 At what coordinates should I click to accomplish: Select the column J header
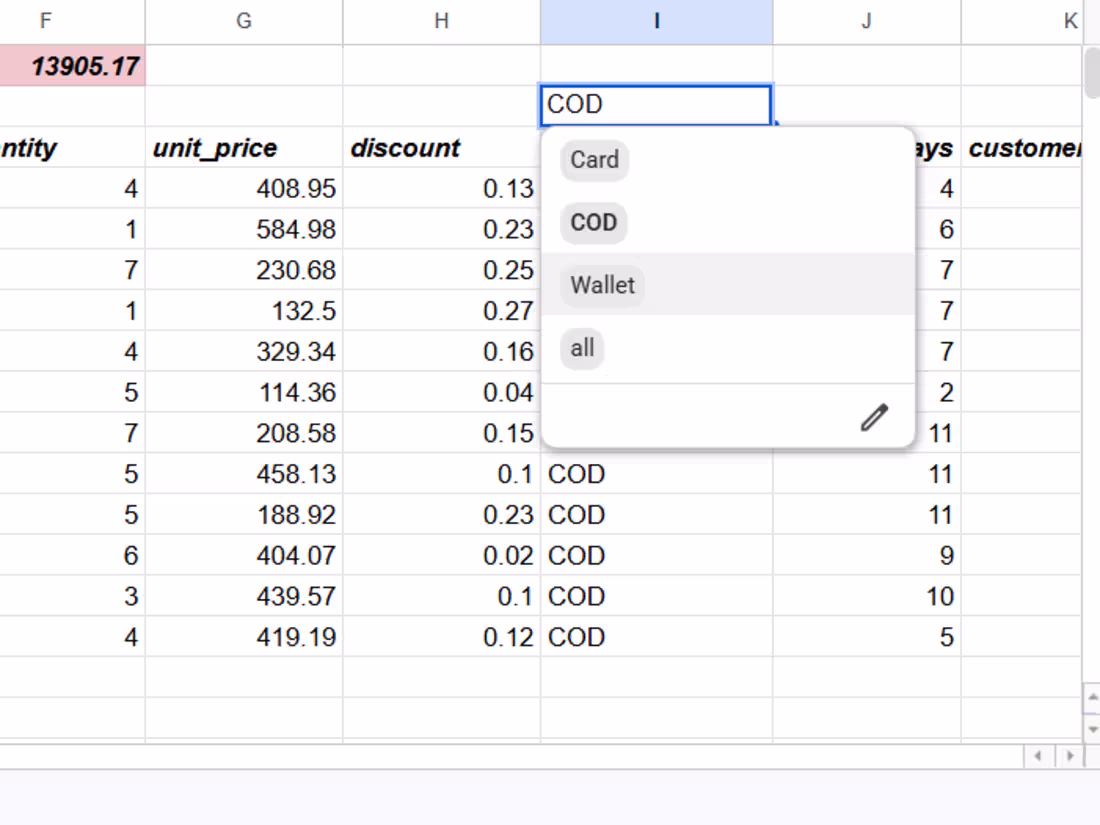[867, 22]
